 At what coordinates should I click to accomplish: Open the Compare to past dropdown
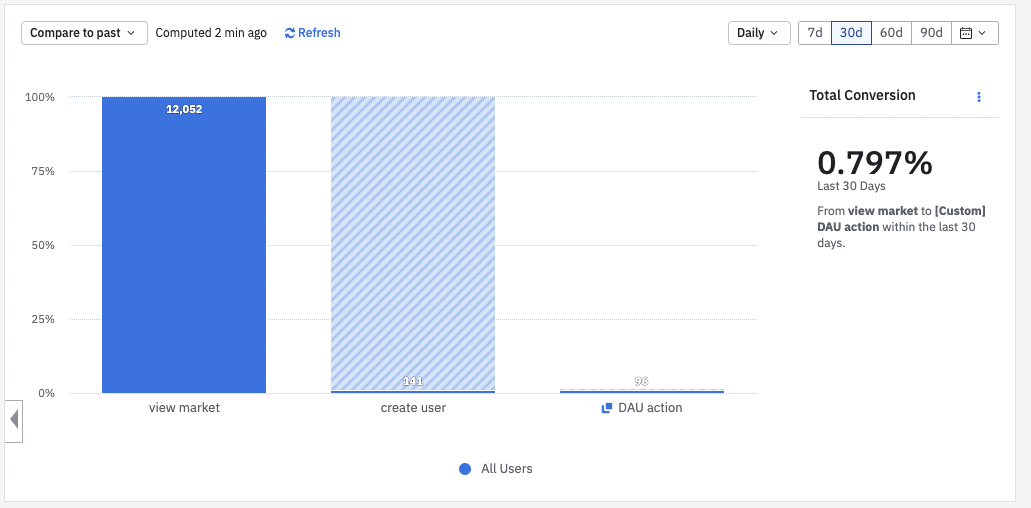[x=84, y=33]
